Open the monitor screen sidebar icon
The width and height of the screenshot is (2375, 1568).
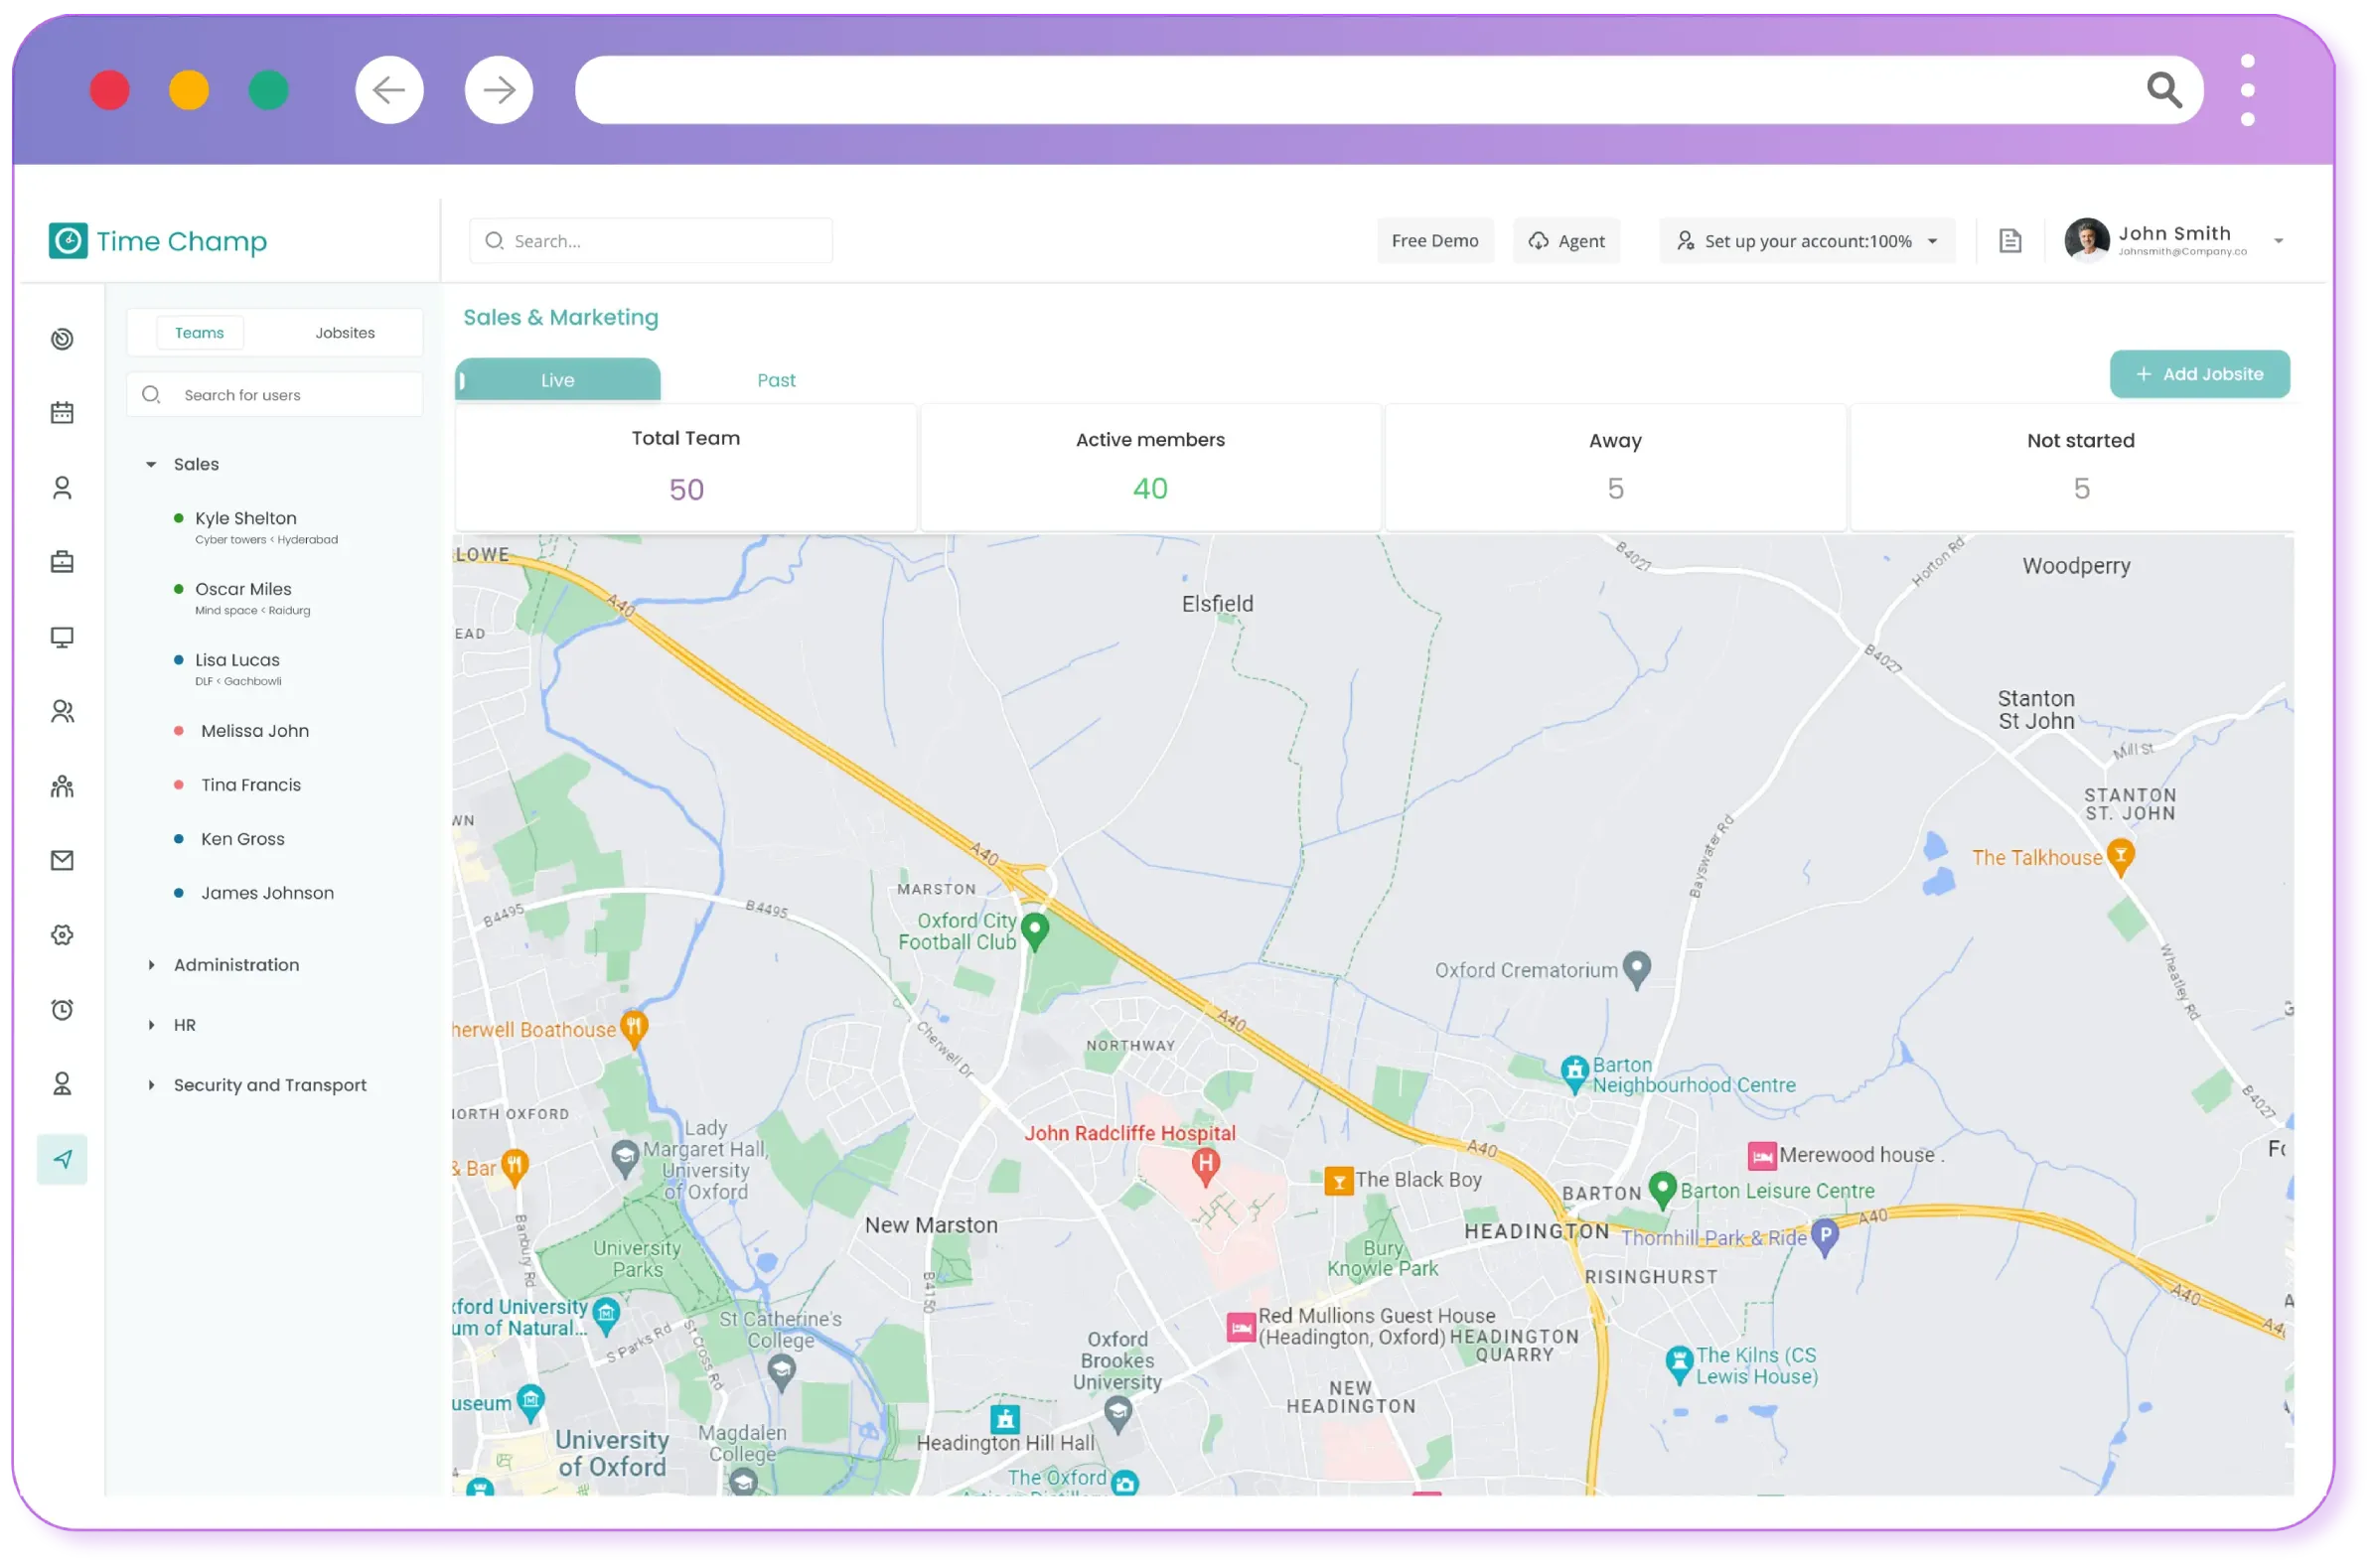coord(62,637)
